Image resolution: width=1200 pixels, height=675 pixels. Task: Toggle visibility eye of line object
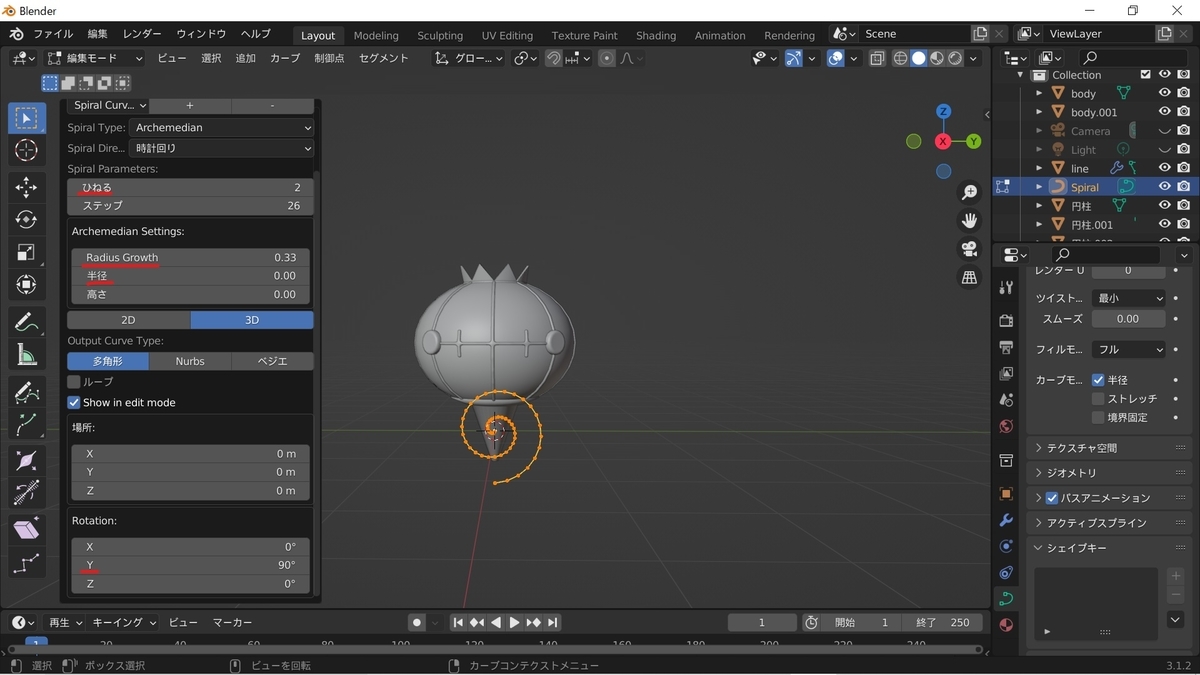[1164, 168]
